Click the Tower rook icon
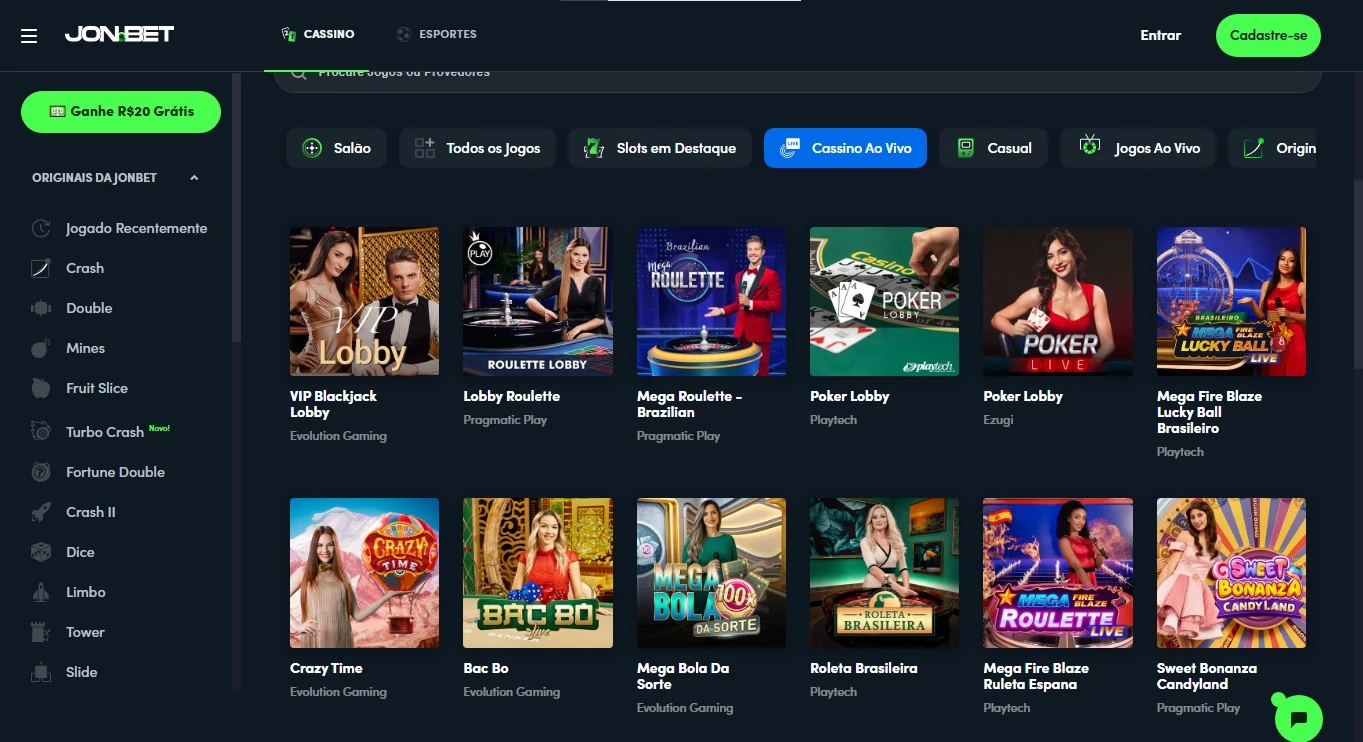The height and width of the screenshot is (742, 1363). 41,632
